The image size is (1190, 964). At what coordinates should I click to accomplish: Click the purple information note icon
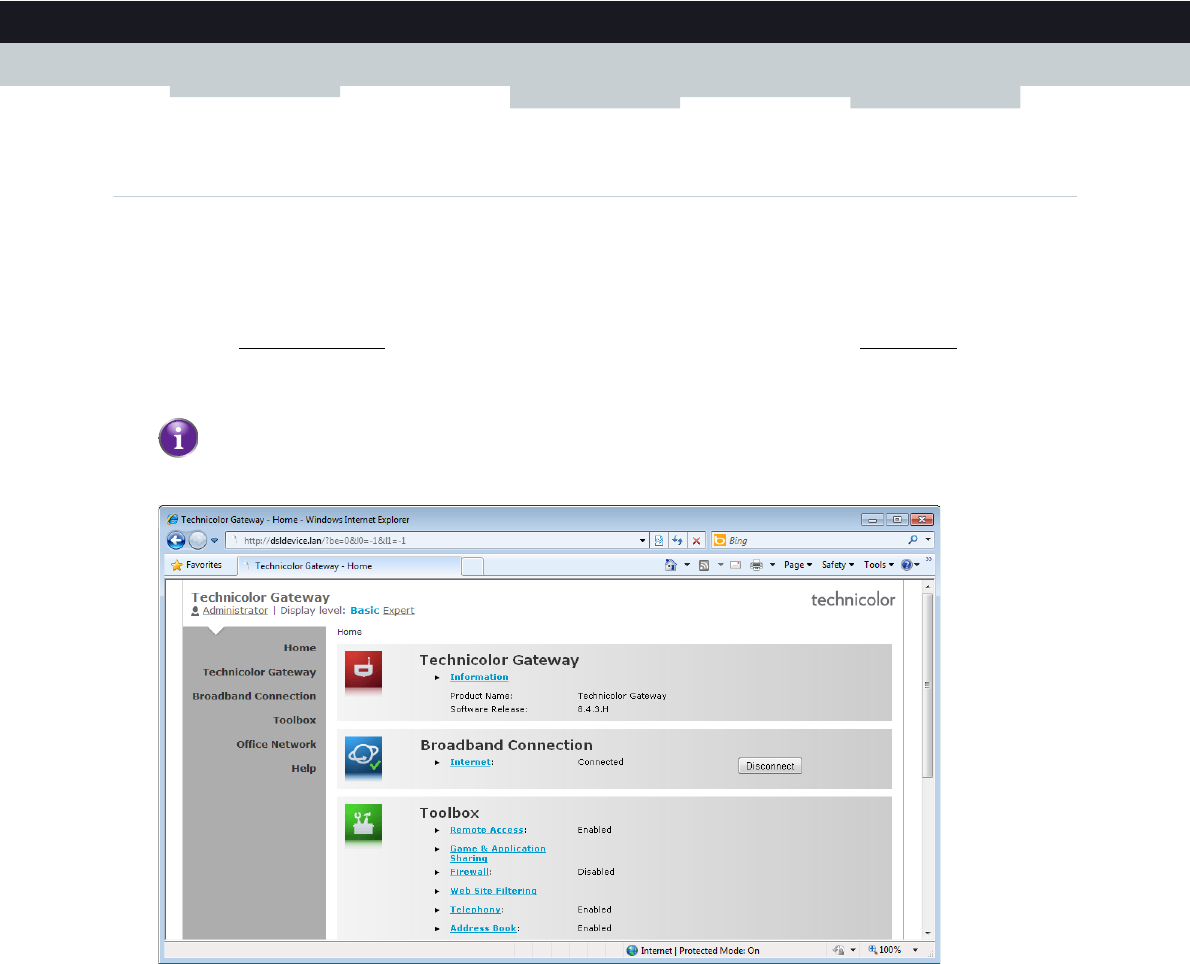click(178, 438)
